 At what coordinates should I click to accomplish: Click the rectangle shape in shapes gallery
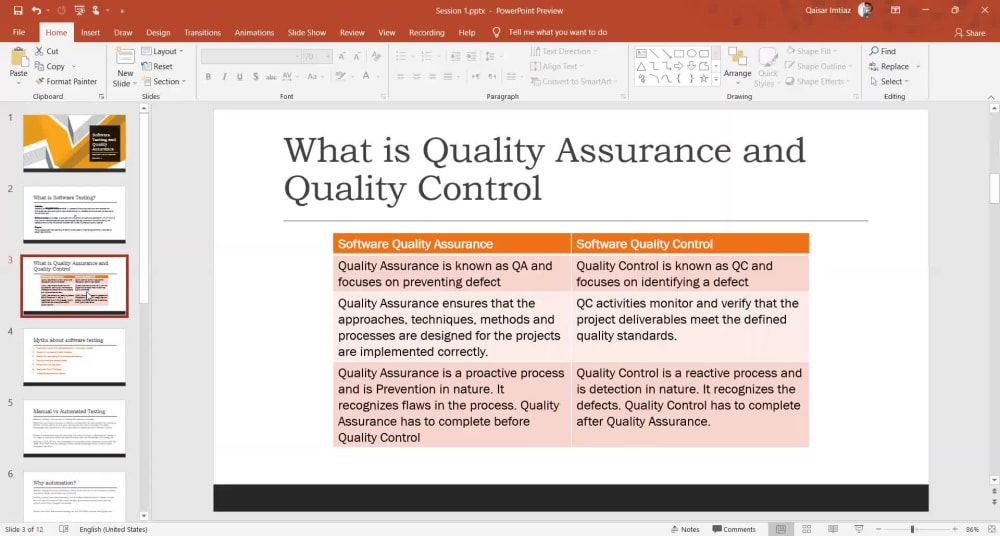tap(679, 54)
